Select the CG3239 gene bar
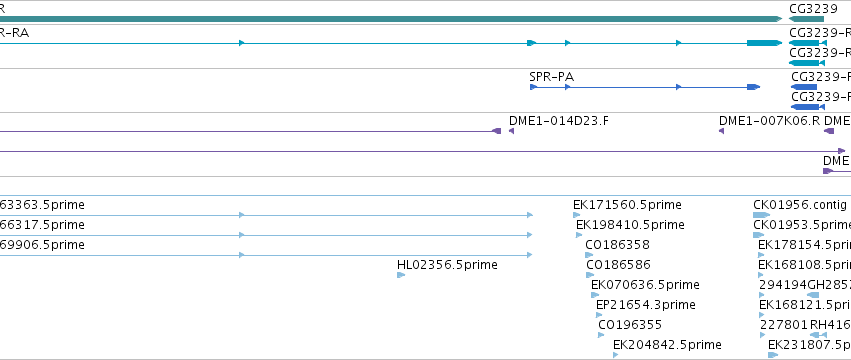This screenshot has width=851, height=360. pos(806,19)
